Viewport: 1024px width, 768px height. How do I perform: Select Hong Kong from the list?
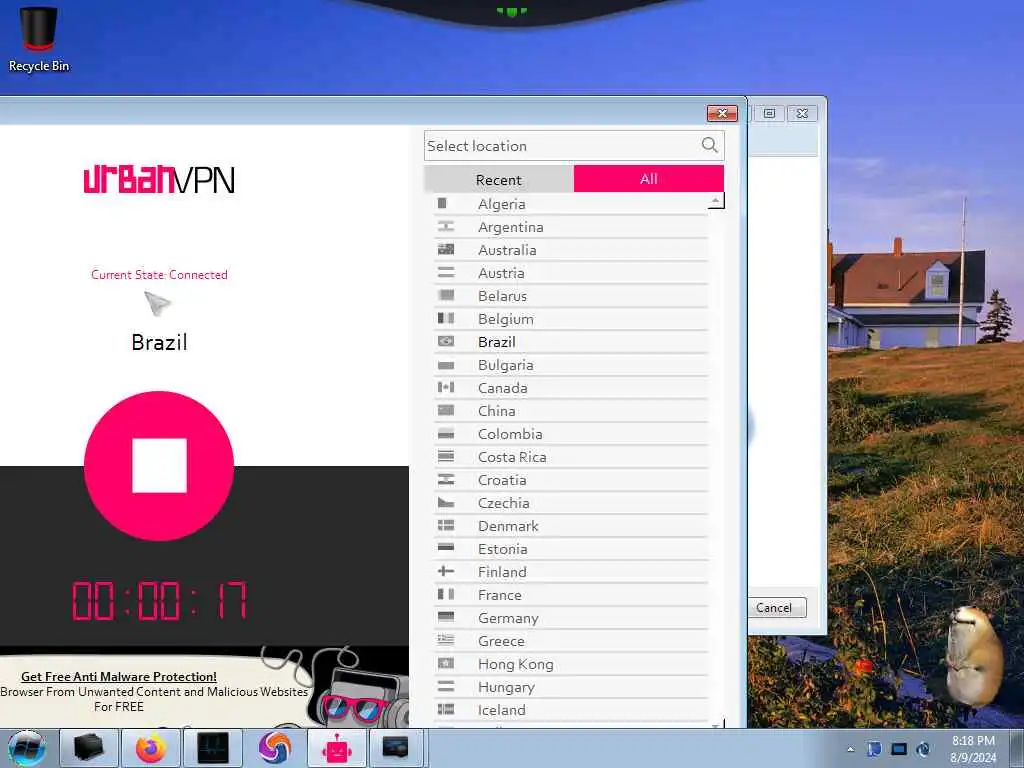tap(571, 664)
